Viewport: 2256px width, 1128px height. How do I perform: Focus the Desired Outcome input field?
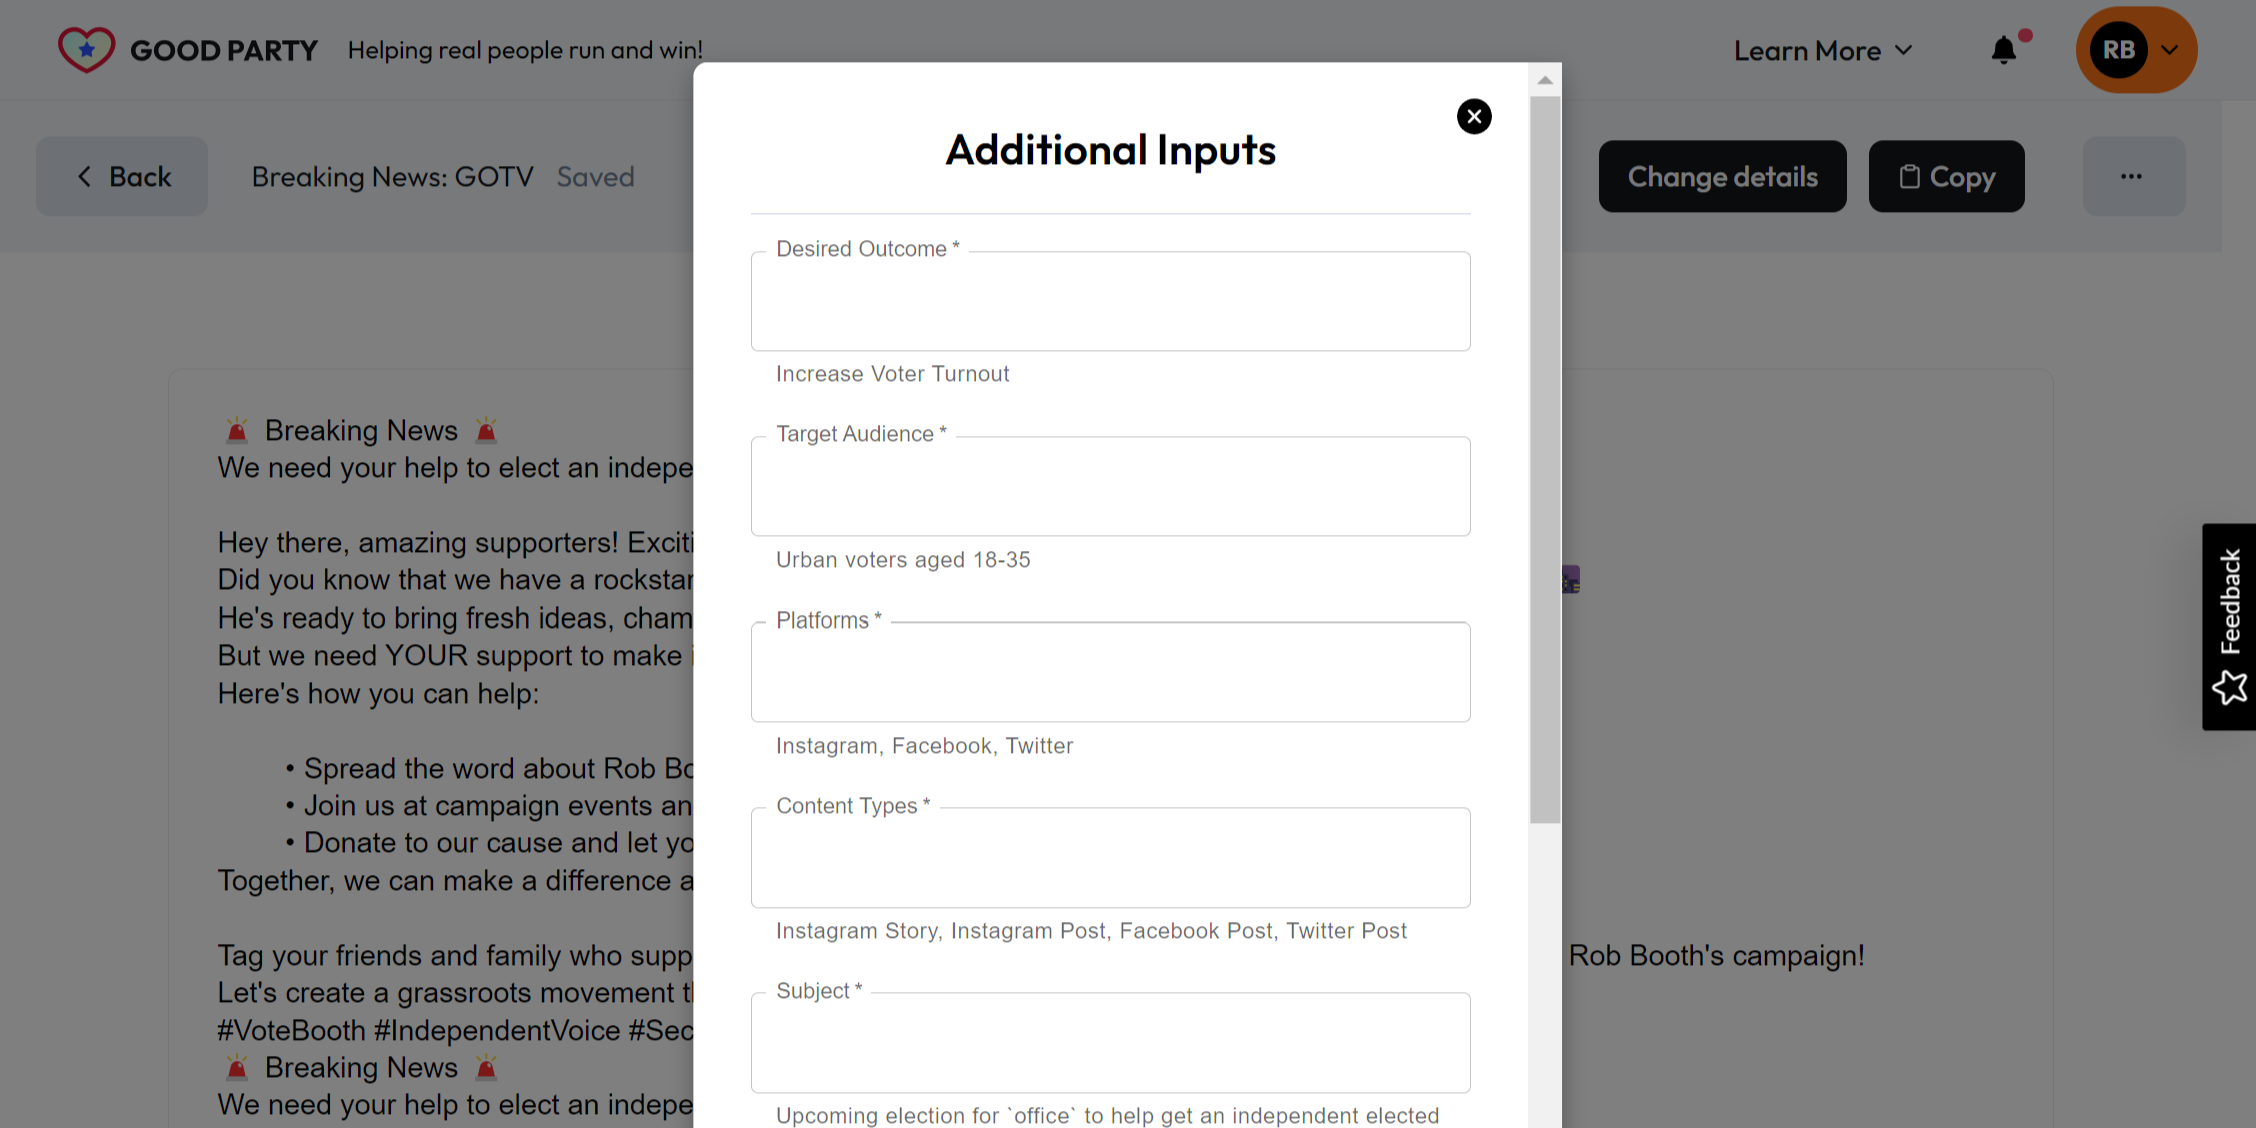1110,303
